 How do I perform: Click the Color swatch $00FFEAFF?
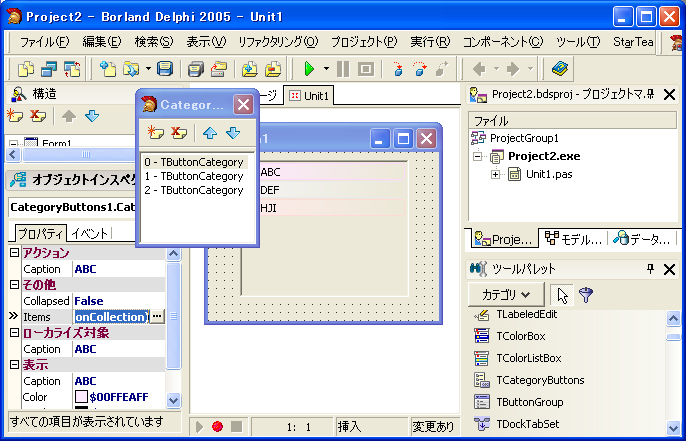click(81, 397)
